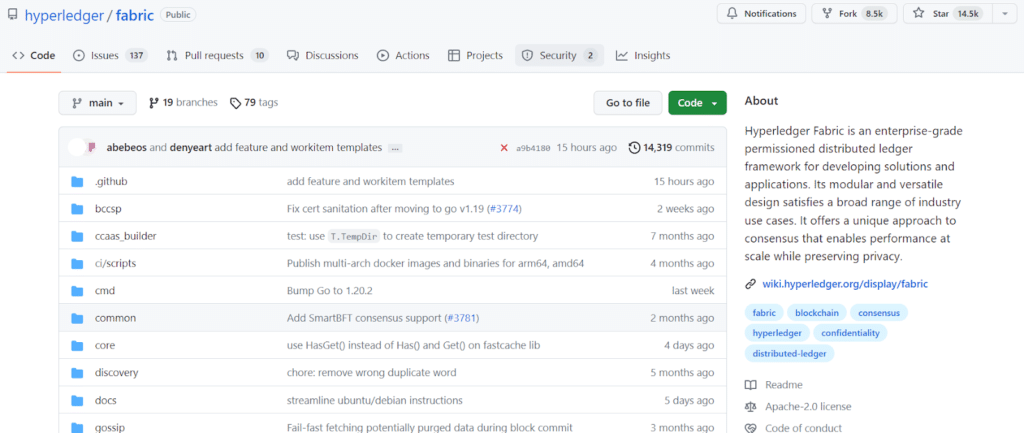This screenshot has width=1024, height=433.
Task: Select the blockchain topic tag
Action: point(817,313)
